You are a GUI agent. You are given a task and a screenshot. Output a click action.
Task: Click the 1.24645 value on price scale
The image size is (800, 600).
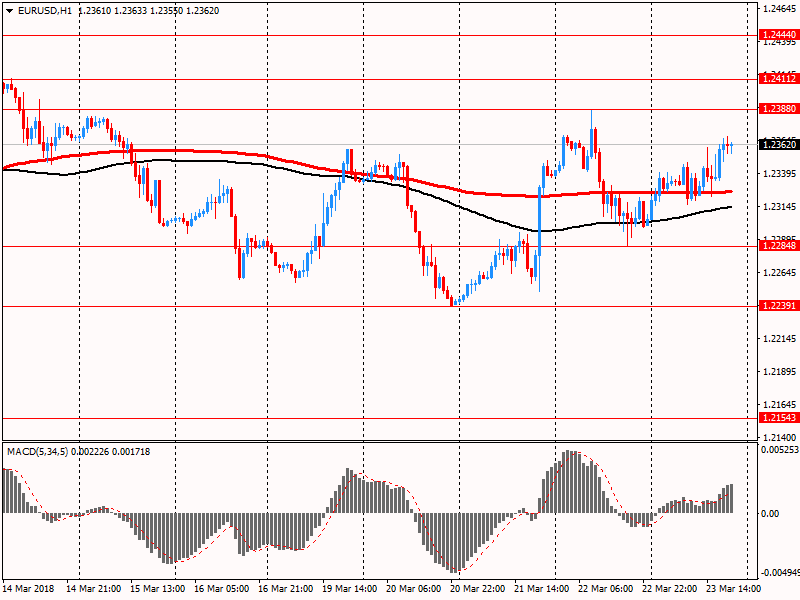(778, 9)
